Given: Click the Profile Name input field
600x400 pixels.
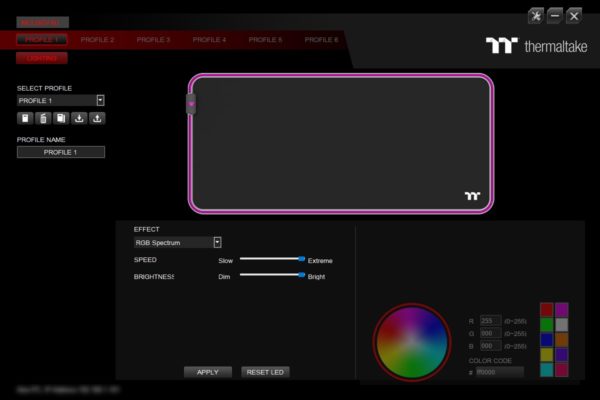Looking at the screenshot, I should click(60, 152).
